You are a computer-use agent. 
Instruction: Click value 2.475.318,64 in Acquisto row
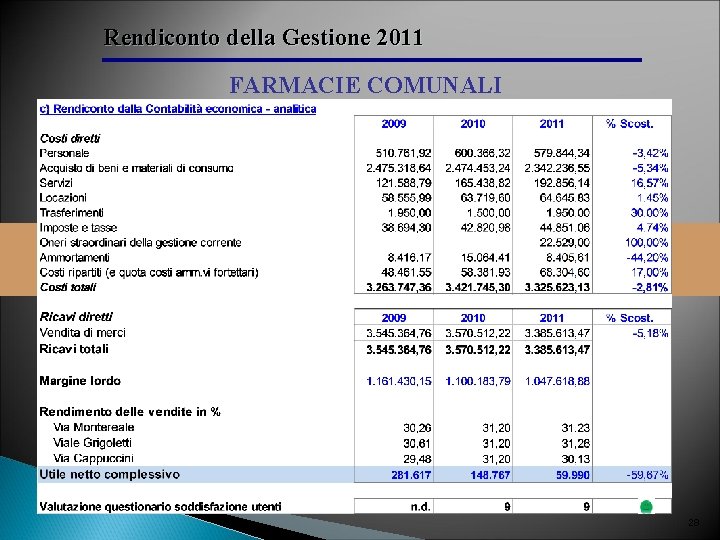point(399,168)
